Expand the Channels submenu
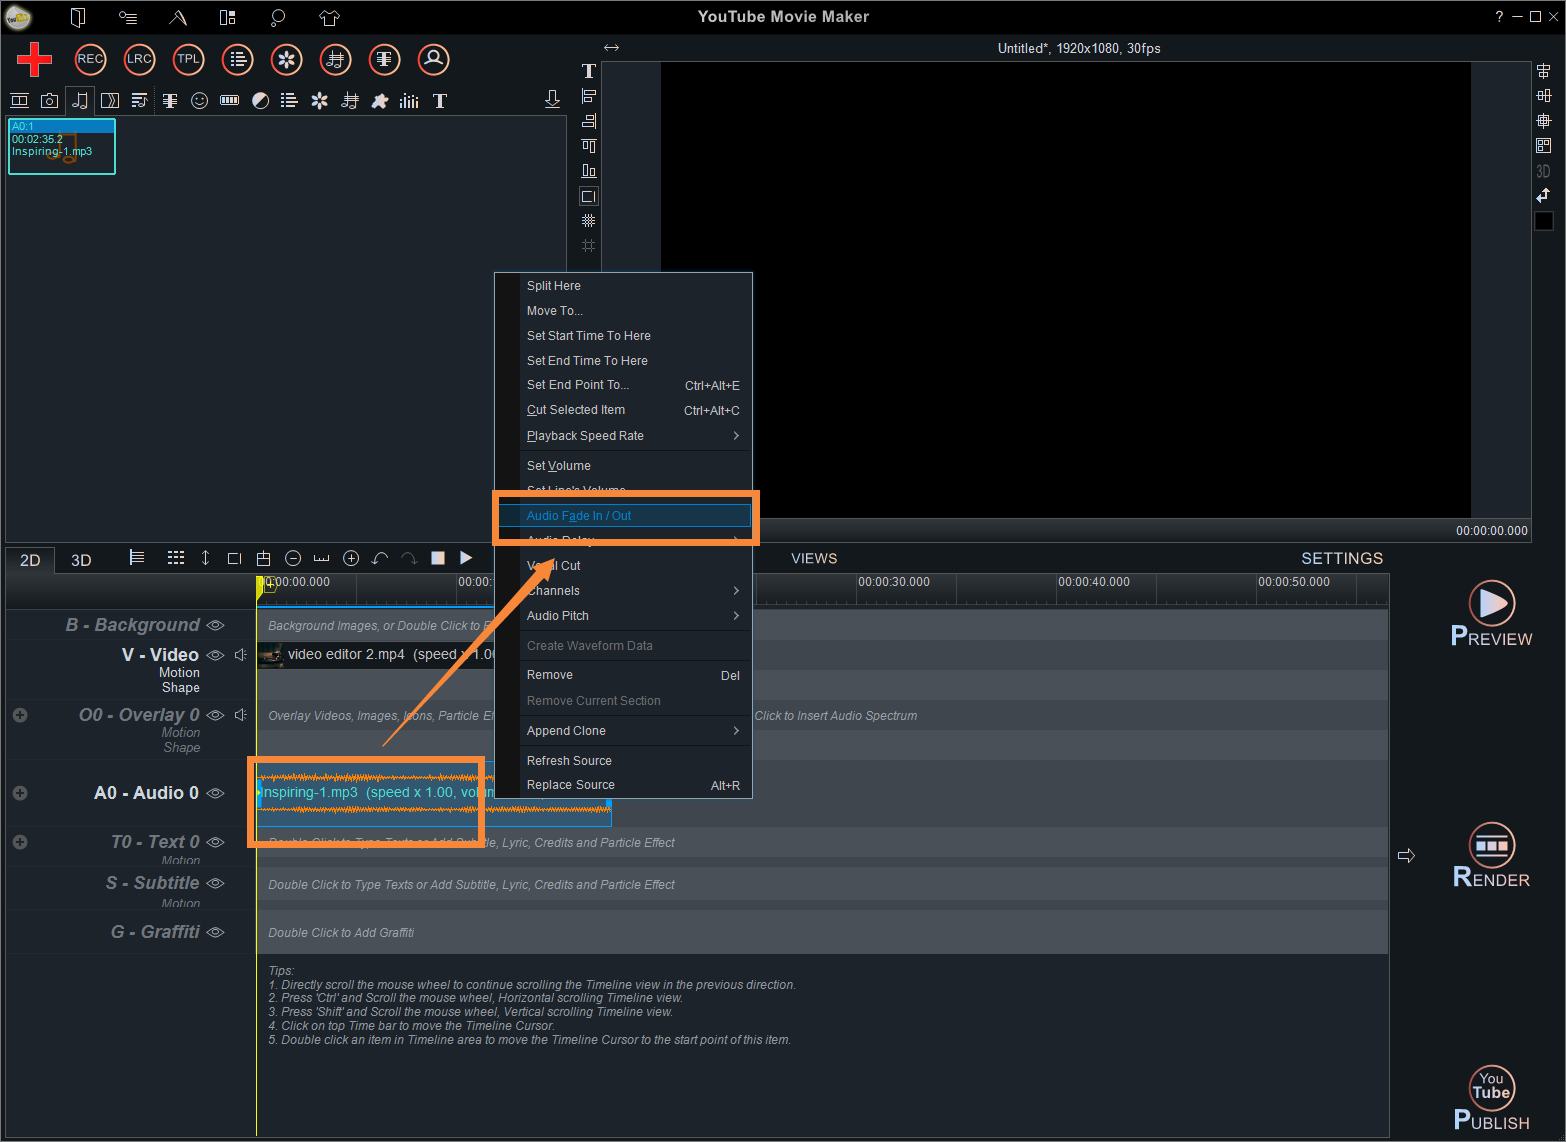1566x1142 pixels. click(635, 591)
